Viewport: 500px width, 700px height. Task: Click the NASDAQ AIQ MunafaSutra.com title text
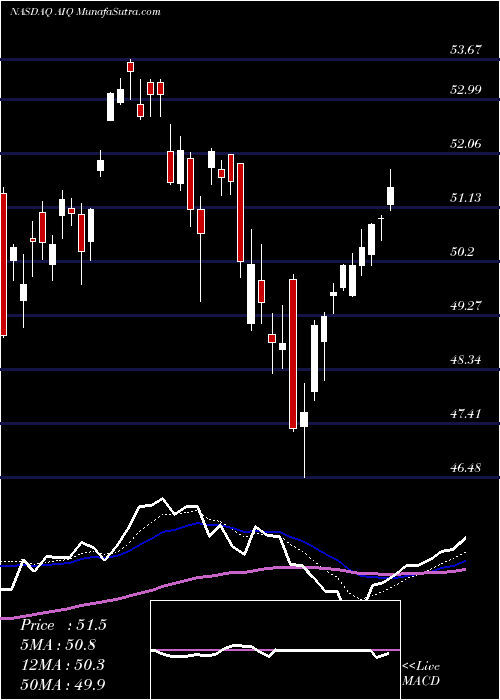(85, 12)
